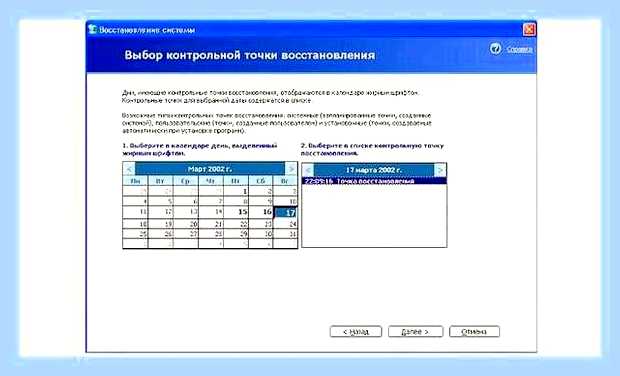
Task: Select highlighted day 17 in calendar
Action: (x=285, y=212)
